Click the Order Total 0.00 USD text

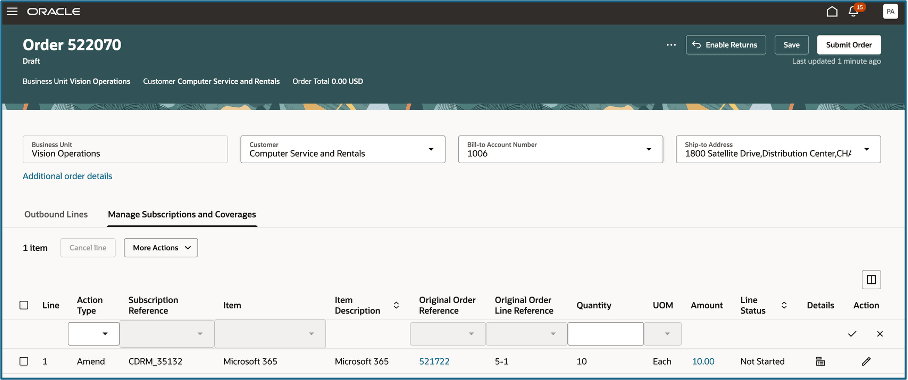tap(328, 81)
